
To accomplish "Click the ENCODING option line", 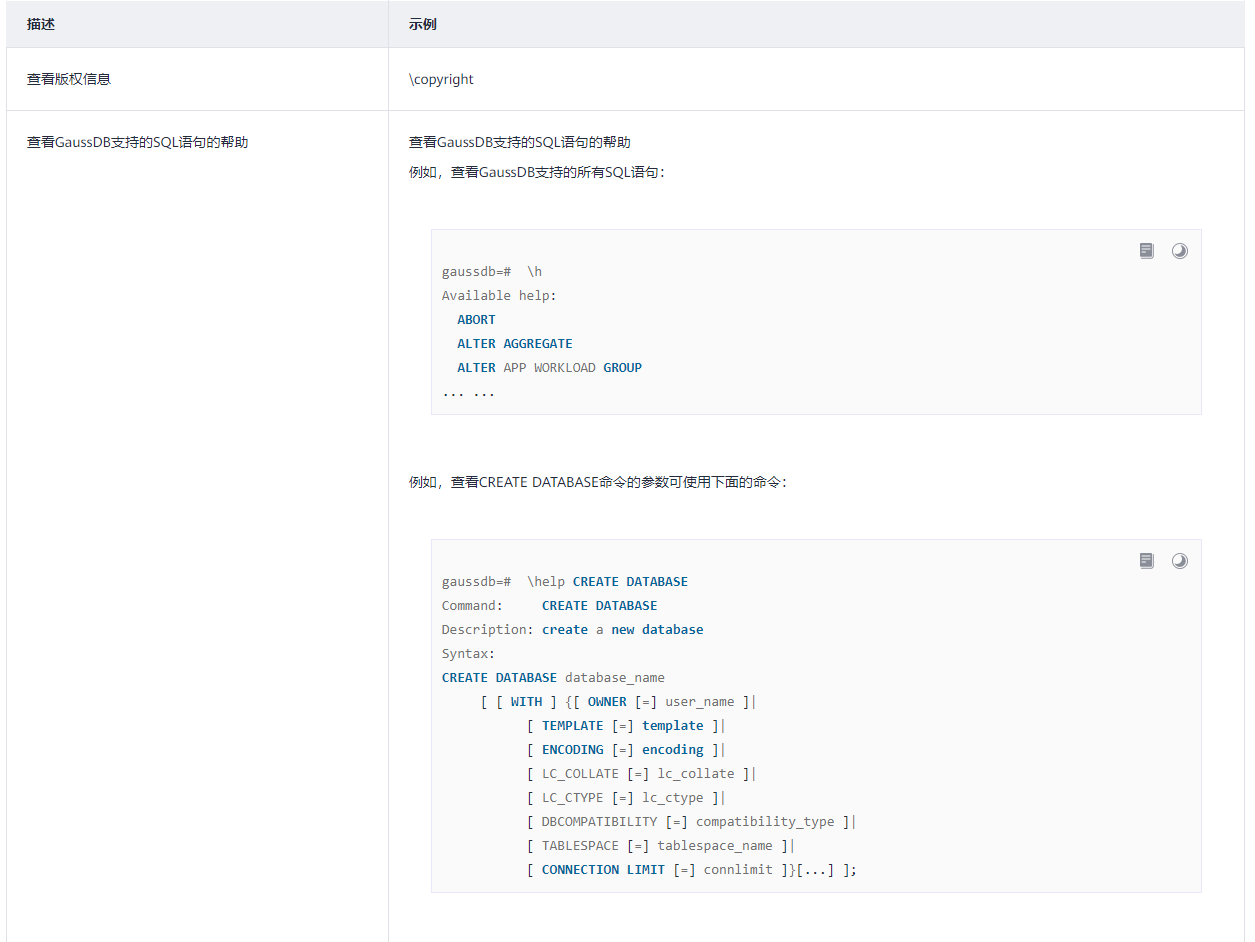I will point(625,750).
